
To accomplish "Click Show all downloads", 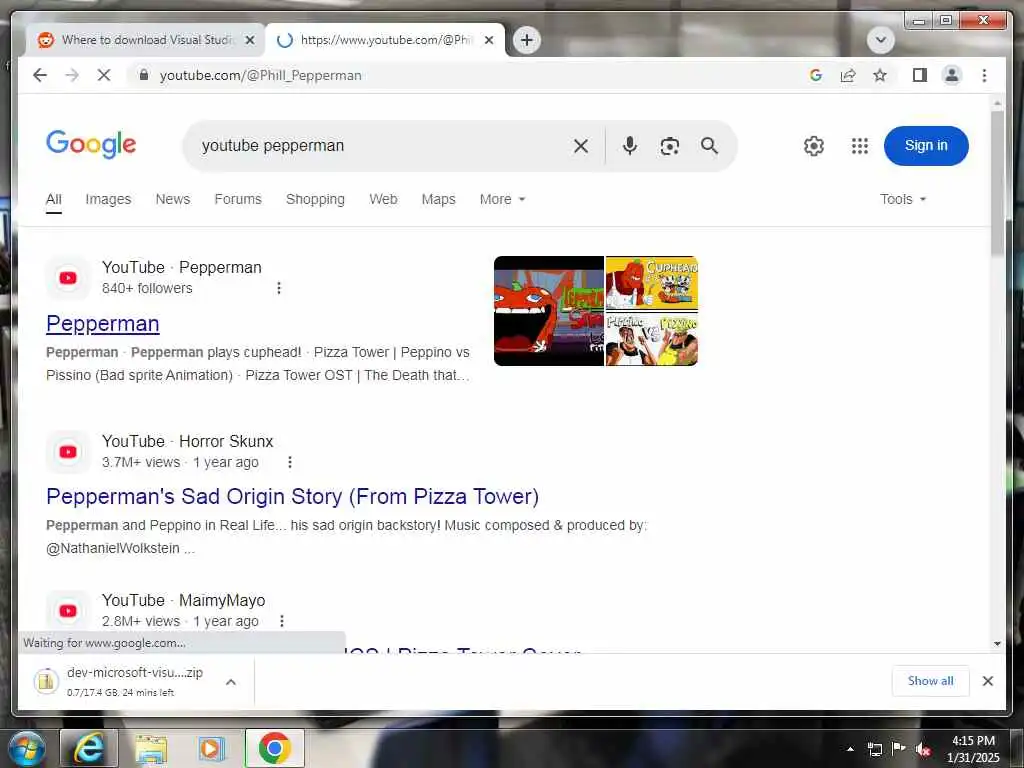I will click(x=930, y=680).
